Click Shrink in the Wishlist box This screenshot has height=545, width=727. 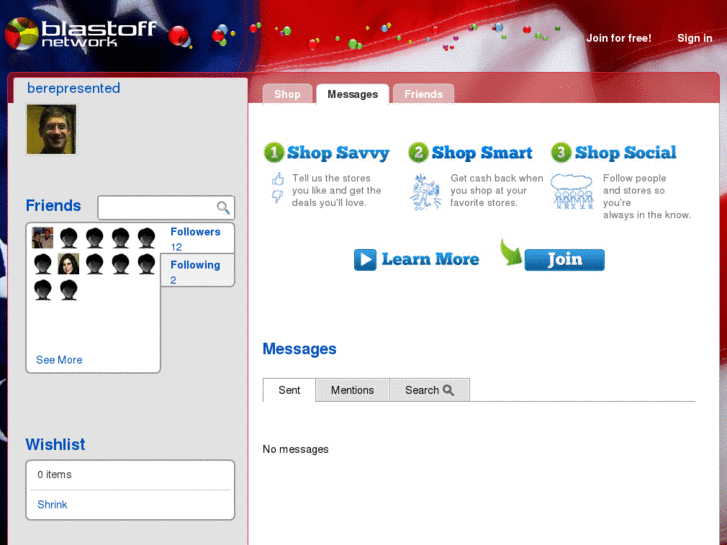point(52,505)
